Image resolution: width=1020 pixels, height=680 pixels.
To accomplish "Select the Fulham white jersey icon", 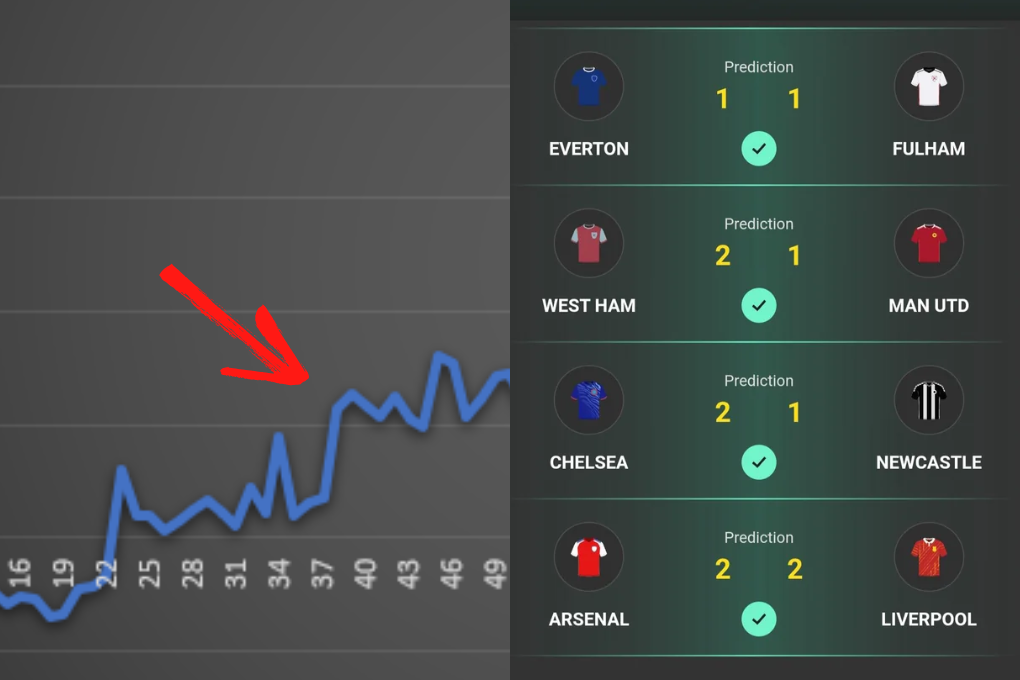I will pyautogui.click(x=928, y=87).
